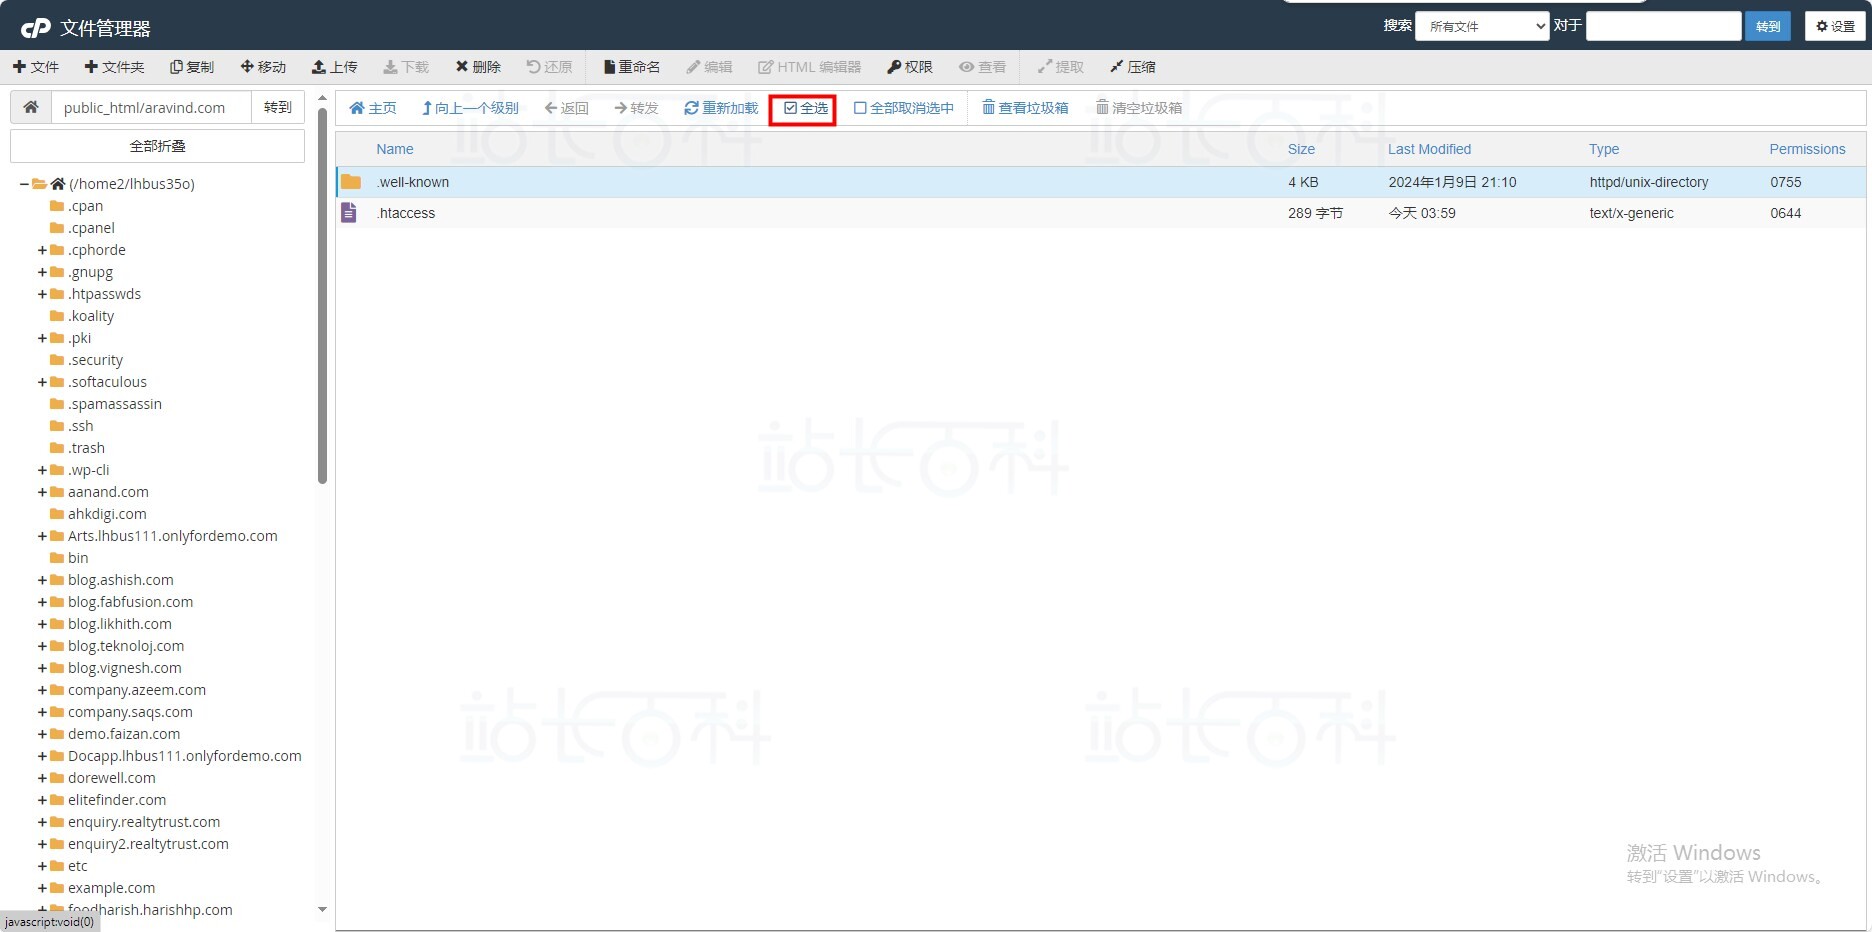Open the 所有文件 search dropdown
Viewport: 1872px width, 932px height.
click(x=1481, y=26)
